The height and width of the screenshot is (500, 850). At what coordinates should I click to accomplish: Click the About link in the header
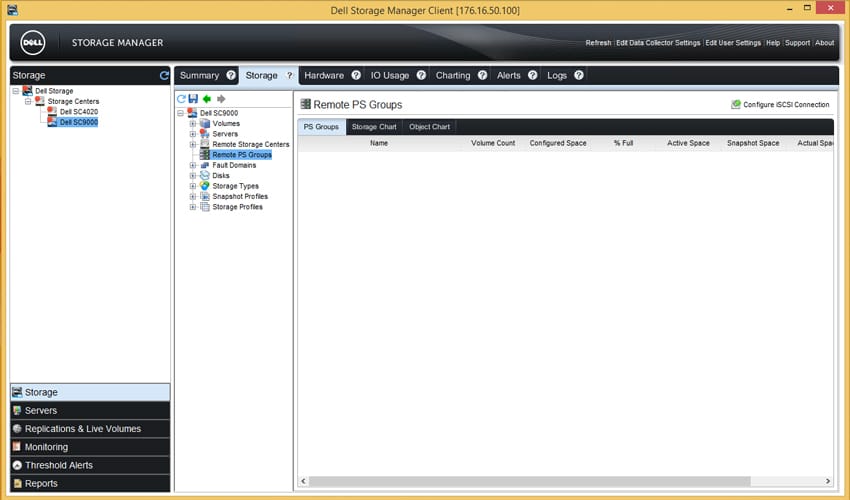coord(825,43)
